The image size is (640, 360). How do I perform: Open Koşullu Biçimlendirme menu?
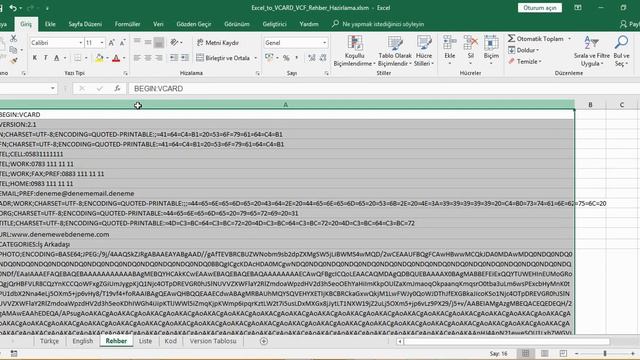point(354,51)
